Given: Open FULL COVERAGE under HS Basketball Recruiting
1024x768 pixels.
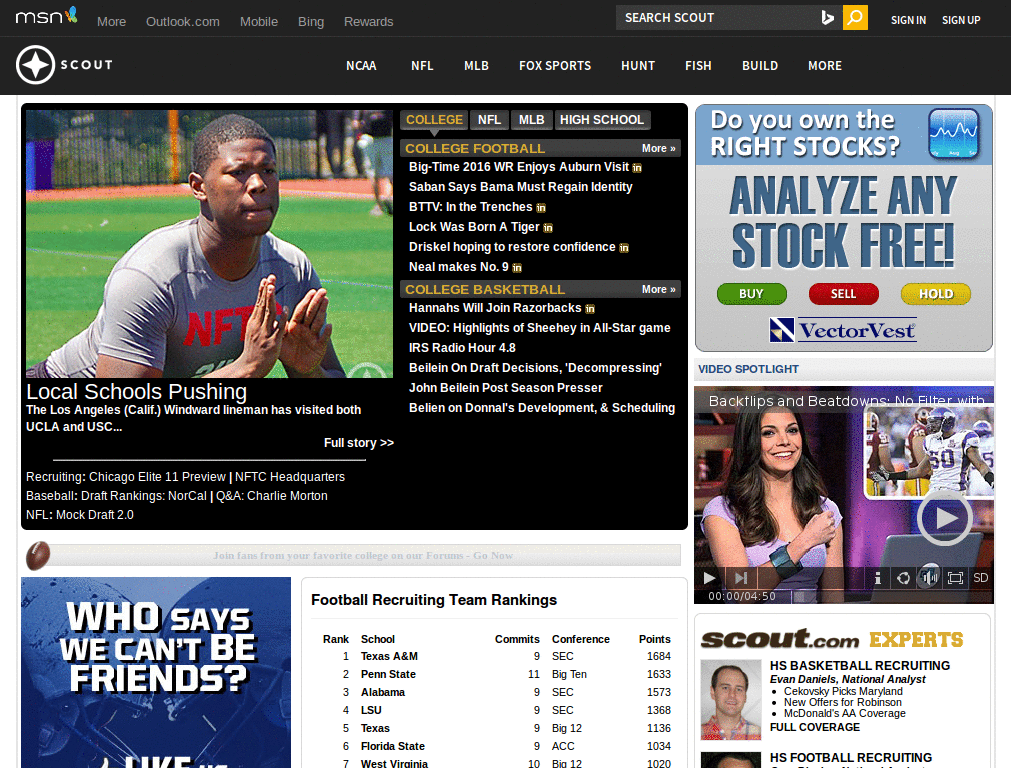Looking at the screenshot, I should pos(814,727).
